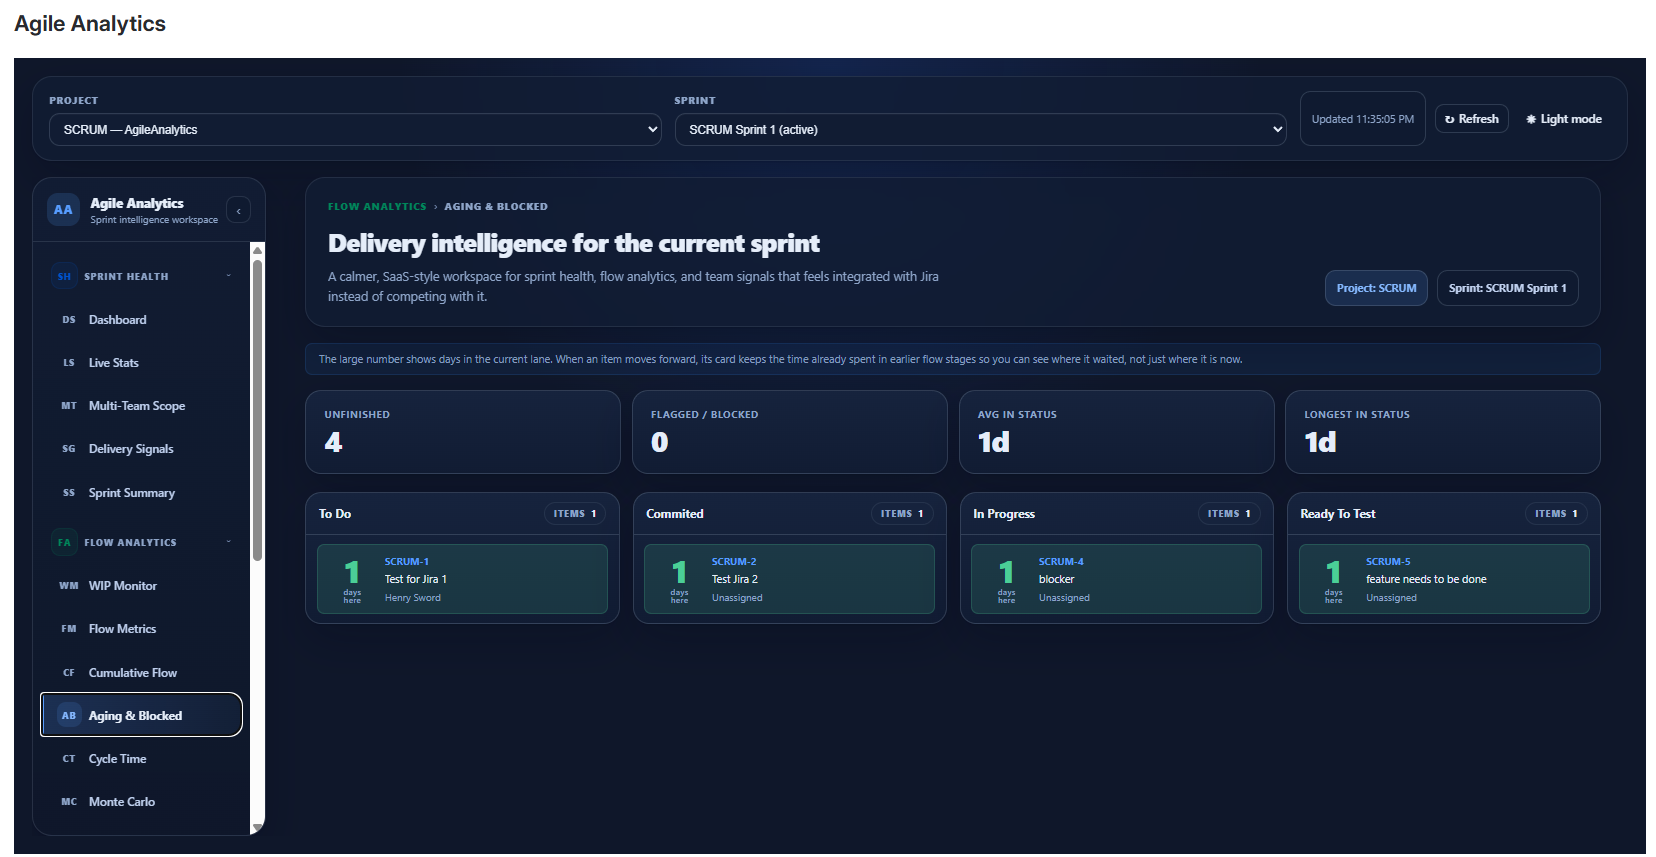Click the SH Sprint Health section badge

[x=64, y=276]
